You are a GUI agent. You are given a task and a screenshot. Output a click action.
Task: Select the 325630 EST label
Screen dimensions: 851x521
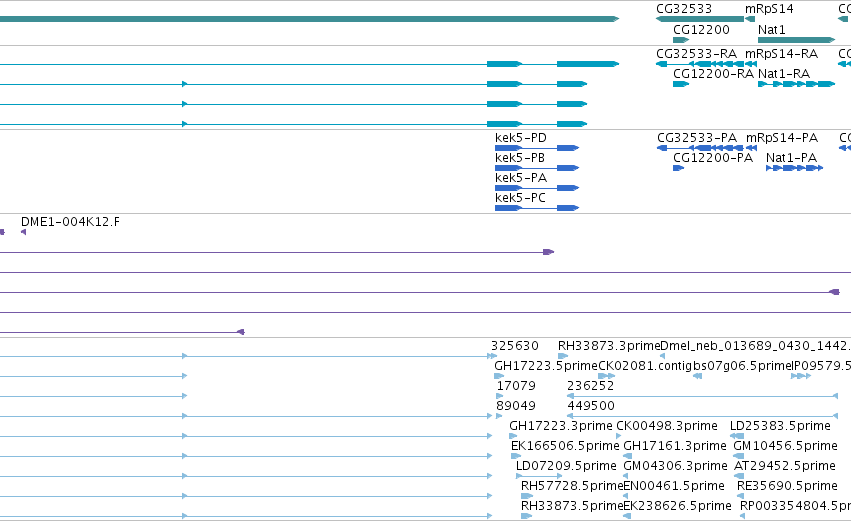click(x=515, y=346)
